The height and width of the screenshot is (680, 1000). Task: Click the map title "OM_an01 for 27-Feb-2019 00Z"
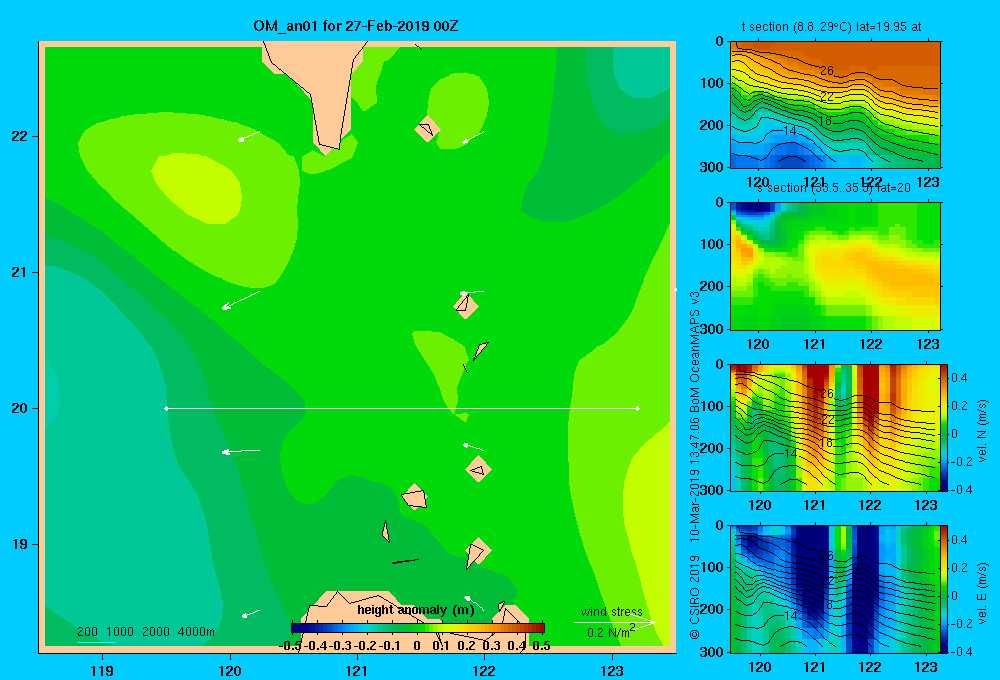pyautogui.click(x=355, y=26)
